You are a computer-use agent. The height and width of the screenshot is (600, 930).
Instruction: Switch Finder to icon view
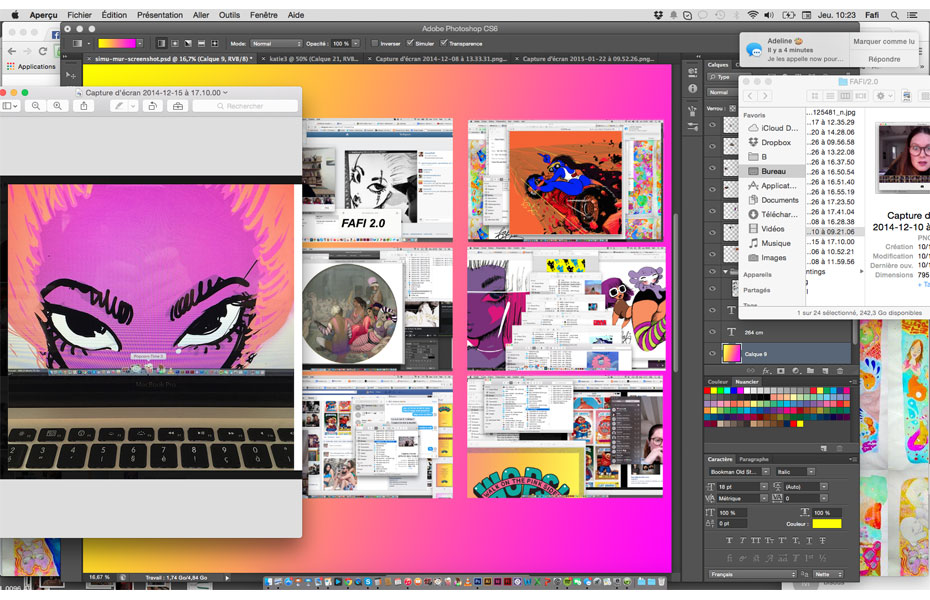pyautogui.click(x=814, y=95)
